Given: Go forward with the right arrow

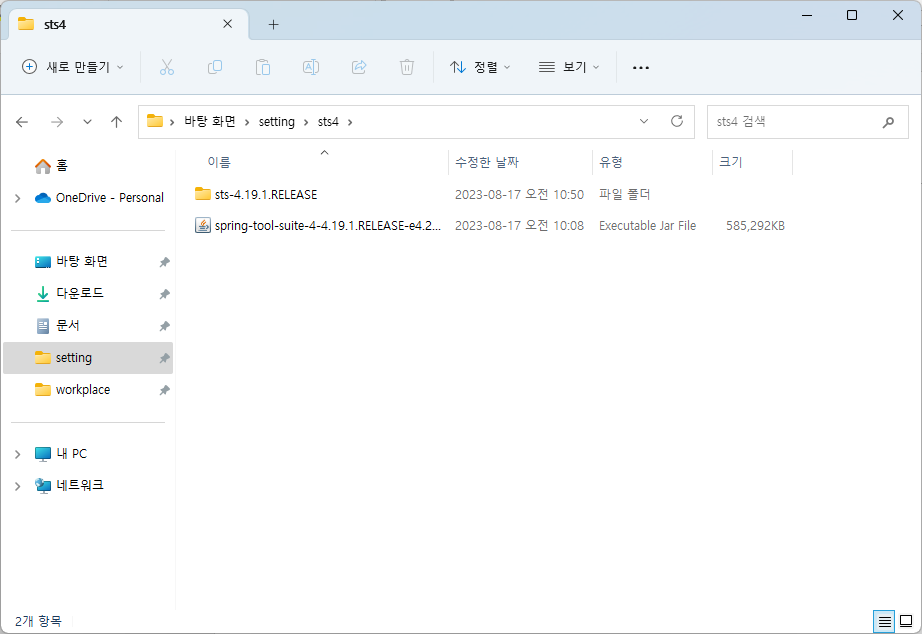Looking at the screenshot, I should click(x=57, y=122).
